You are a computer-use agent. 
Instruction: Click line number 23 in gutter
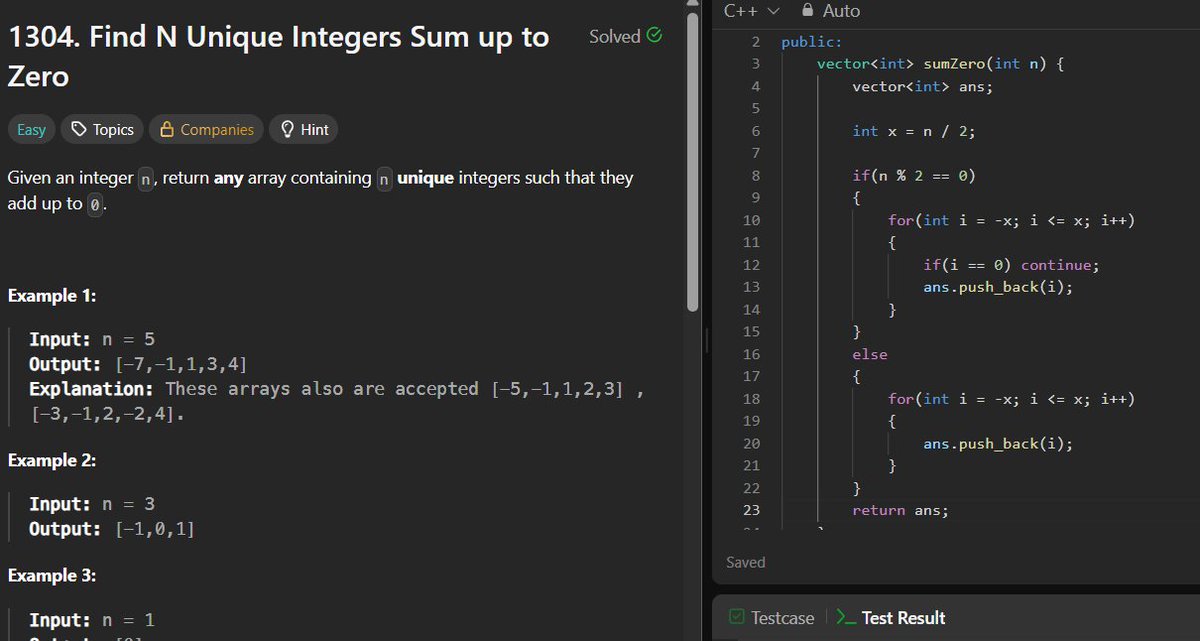pyautogui.click(x=752, y=511)
